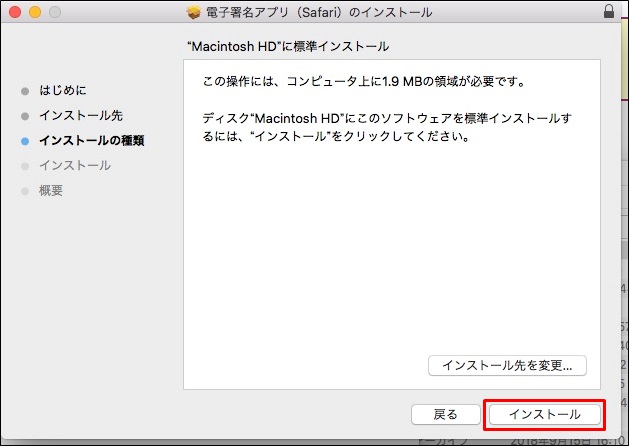Close the installer with the red button
This screenshot has width=629, height=446.
[15, 12]
